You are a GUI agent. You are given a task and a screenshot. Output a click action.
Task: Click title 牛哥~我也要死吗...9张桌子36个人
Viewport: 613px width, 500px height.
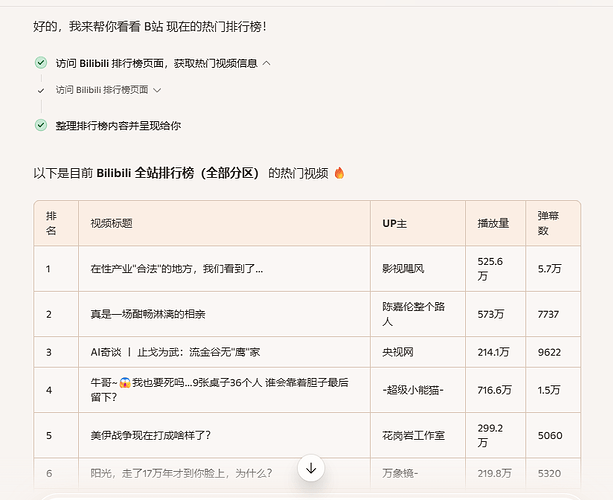(x=219, y=390)
